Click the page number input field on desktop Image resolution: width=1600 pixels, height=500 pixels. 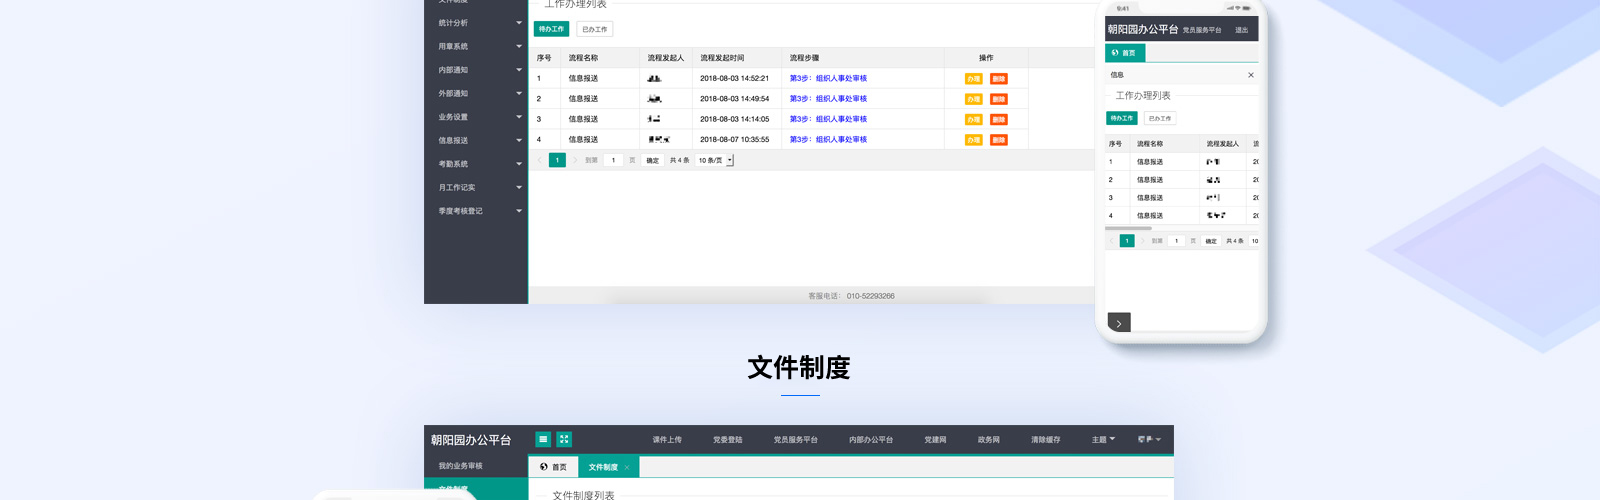pos(613,160)
